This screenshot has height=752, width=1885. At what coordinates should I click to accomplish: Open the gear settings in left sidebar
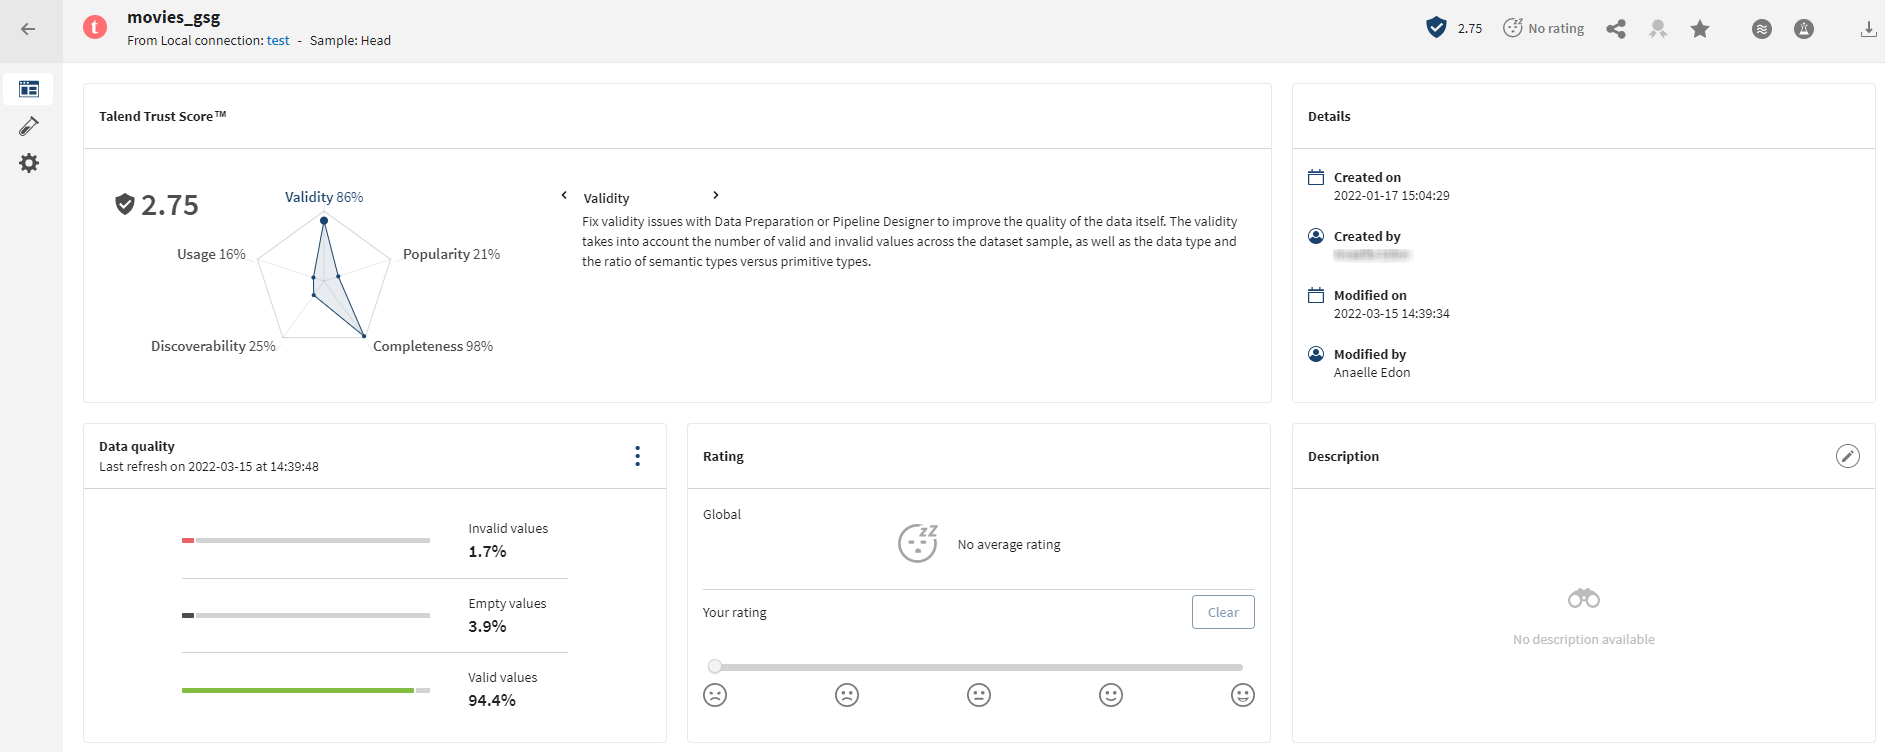tap(29, 163)
